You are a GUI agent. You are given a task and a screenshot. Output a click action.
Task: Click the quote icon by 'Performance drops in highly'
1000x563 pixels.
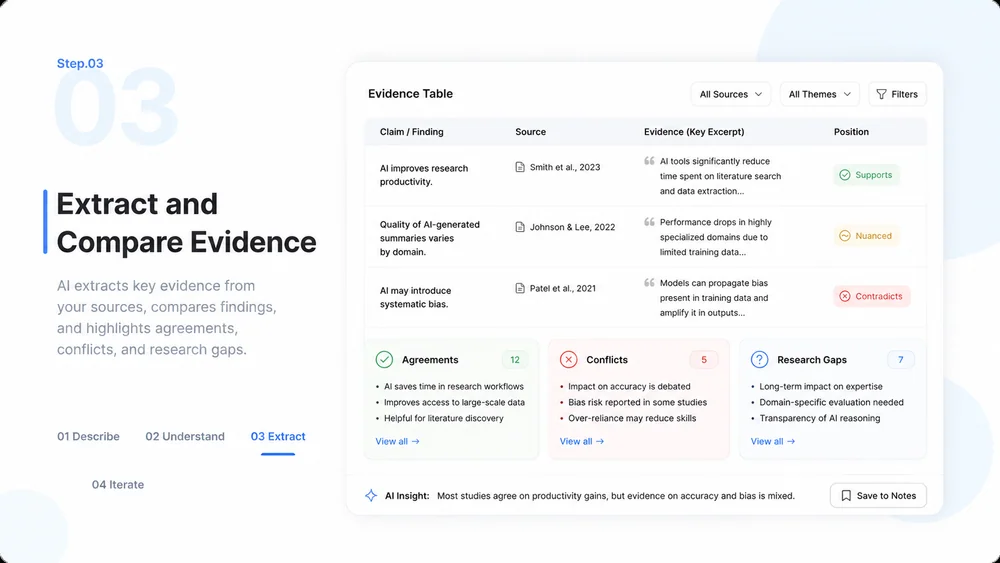[x=649, y=222]
